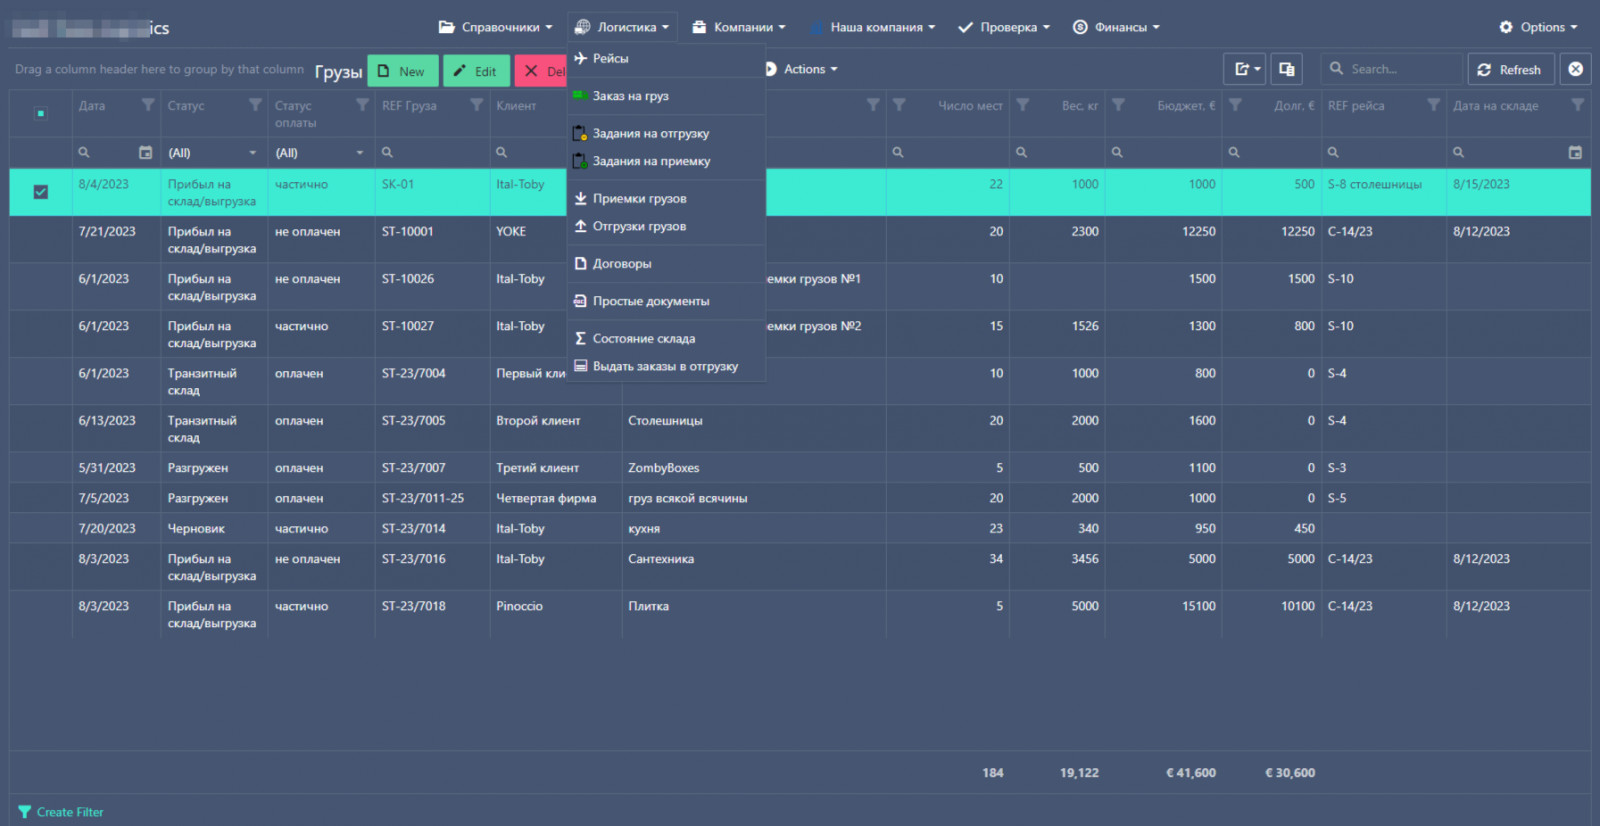Toggle the select-all rows checkbox
This screenshot has height=826, width=1600.
point(40,113)
